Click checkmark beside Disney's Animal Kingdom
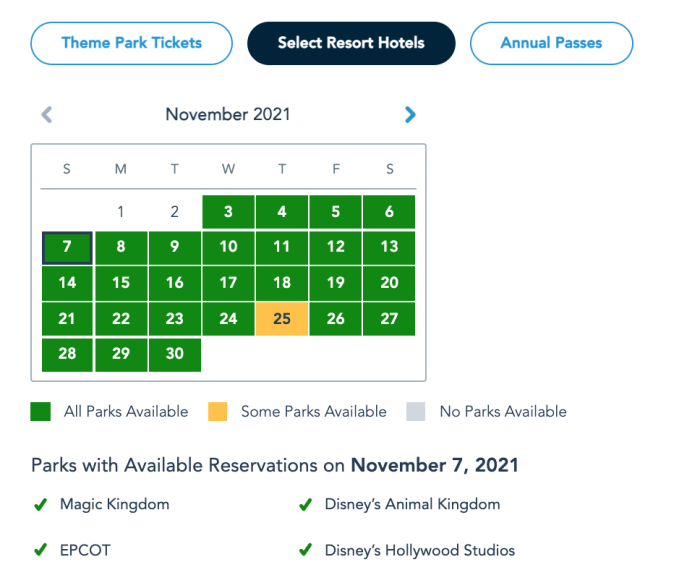 click(x=305, y=505)
